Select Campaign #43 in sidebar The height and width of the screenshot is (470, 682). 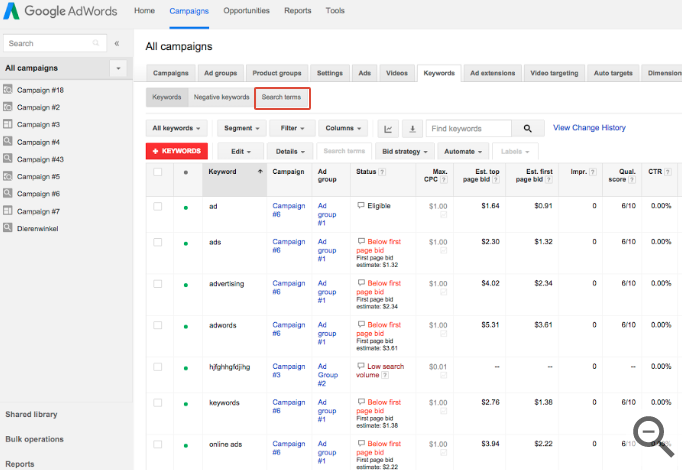tap(40, 159)
